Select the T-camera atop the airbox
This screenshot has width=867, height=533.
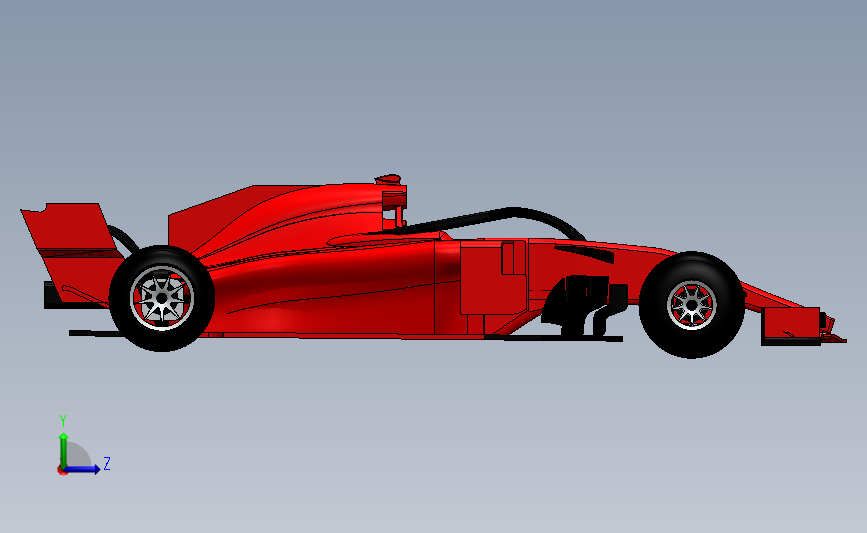pyautogui.click(x=389, y=179)
